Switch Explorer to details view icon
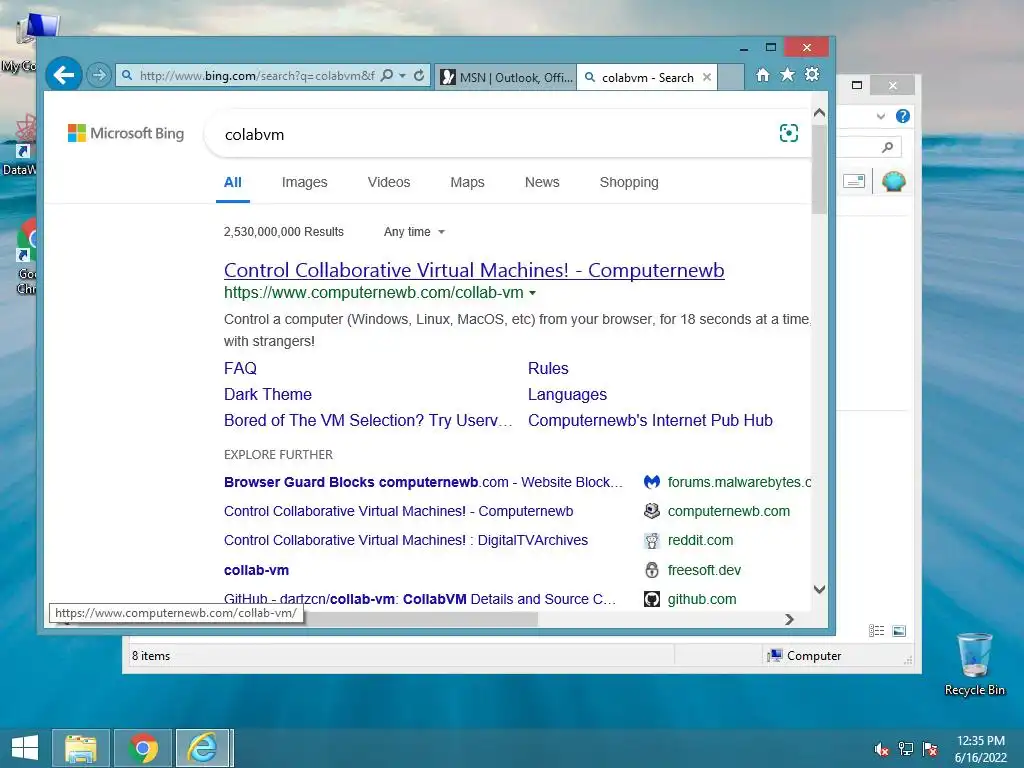 pyautogui.click(x=876, y=630)
